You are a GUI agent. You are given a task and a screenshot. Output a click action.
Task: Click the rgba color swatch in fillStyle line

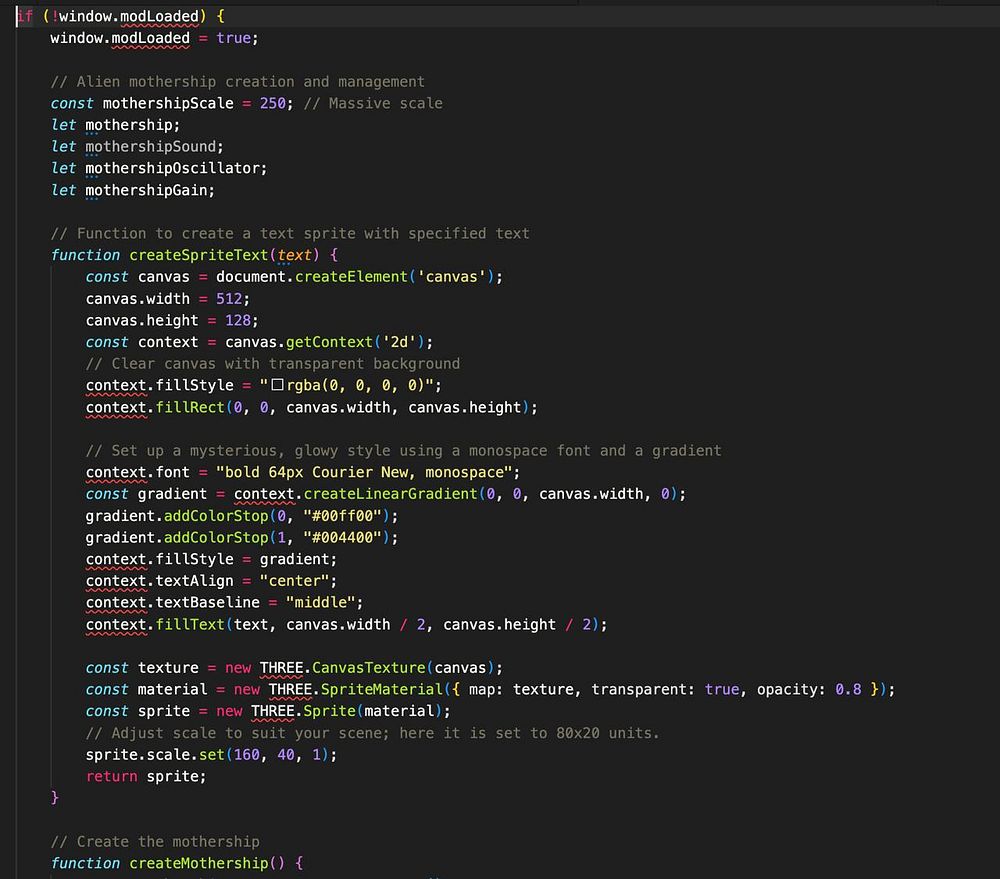pos(277,385)
